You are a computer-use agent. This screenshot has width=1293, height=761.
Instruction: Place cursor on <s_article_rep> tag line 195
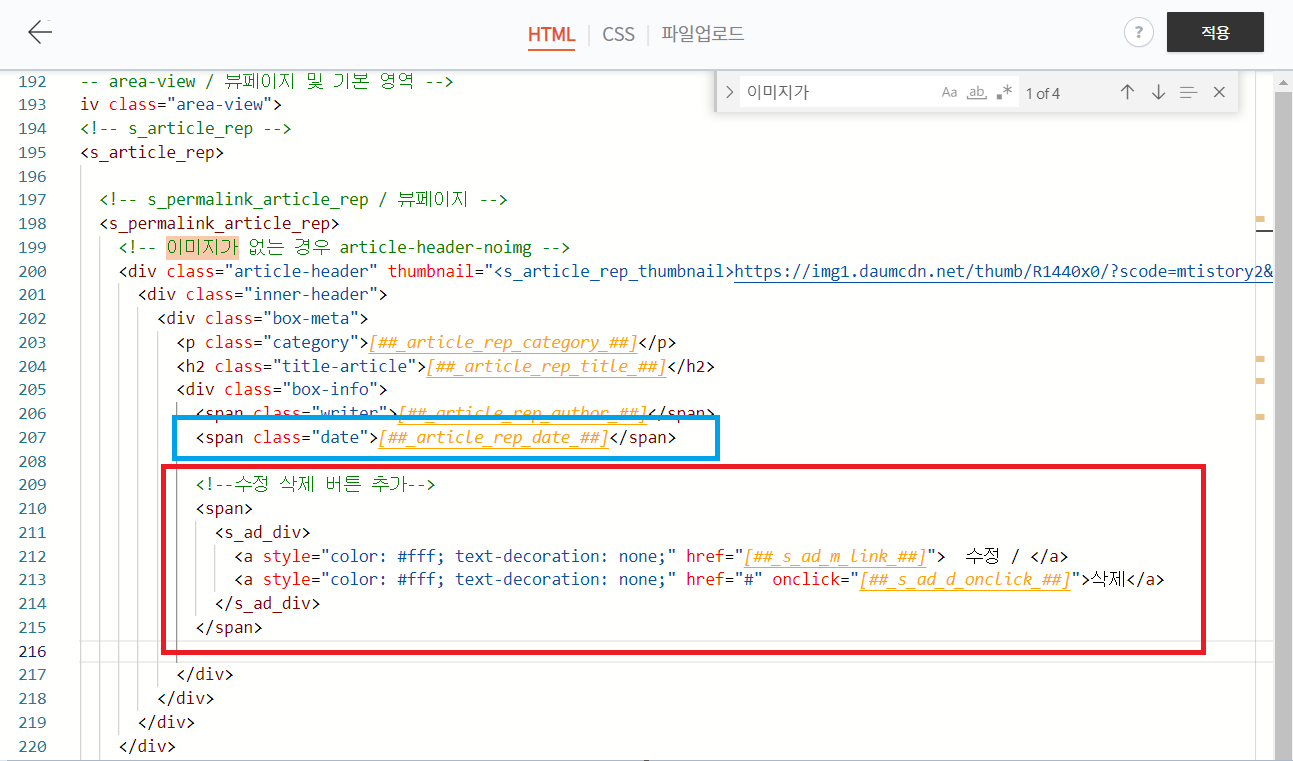152,152
